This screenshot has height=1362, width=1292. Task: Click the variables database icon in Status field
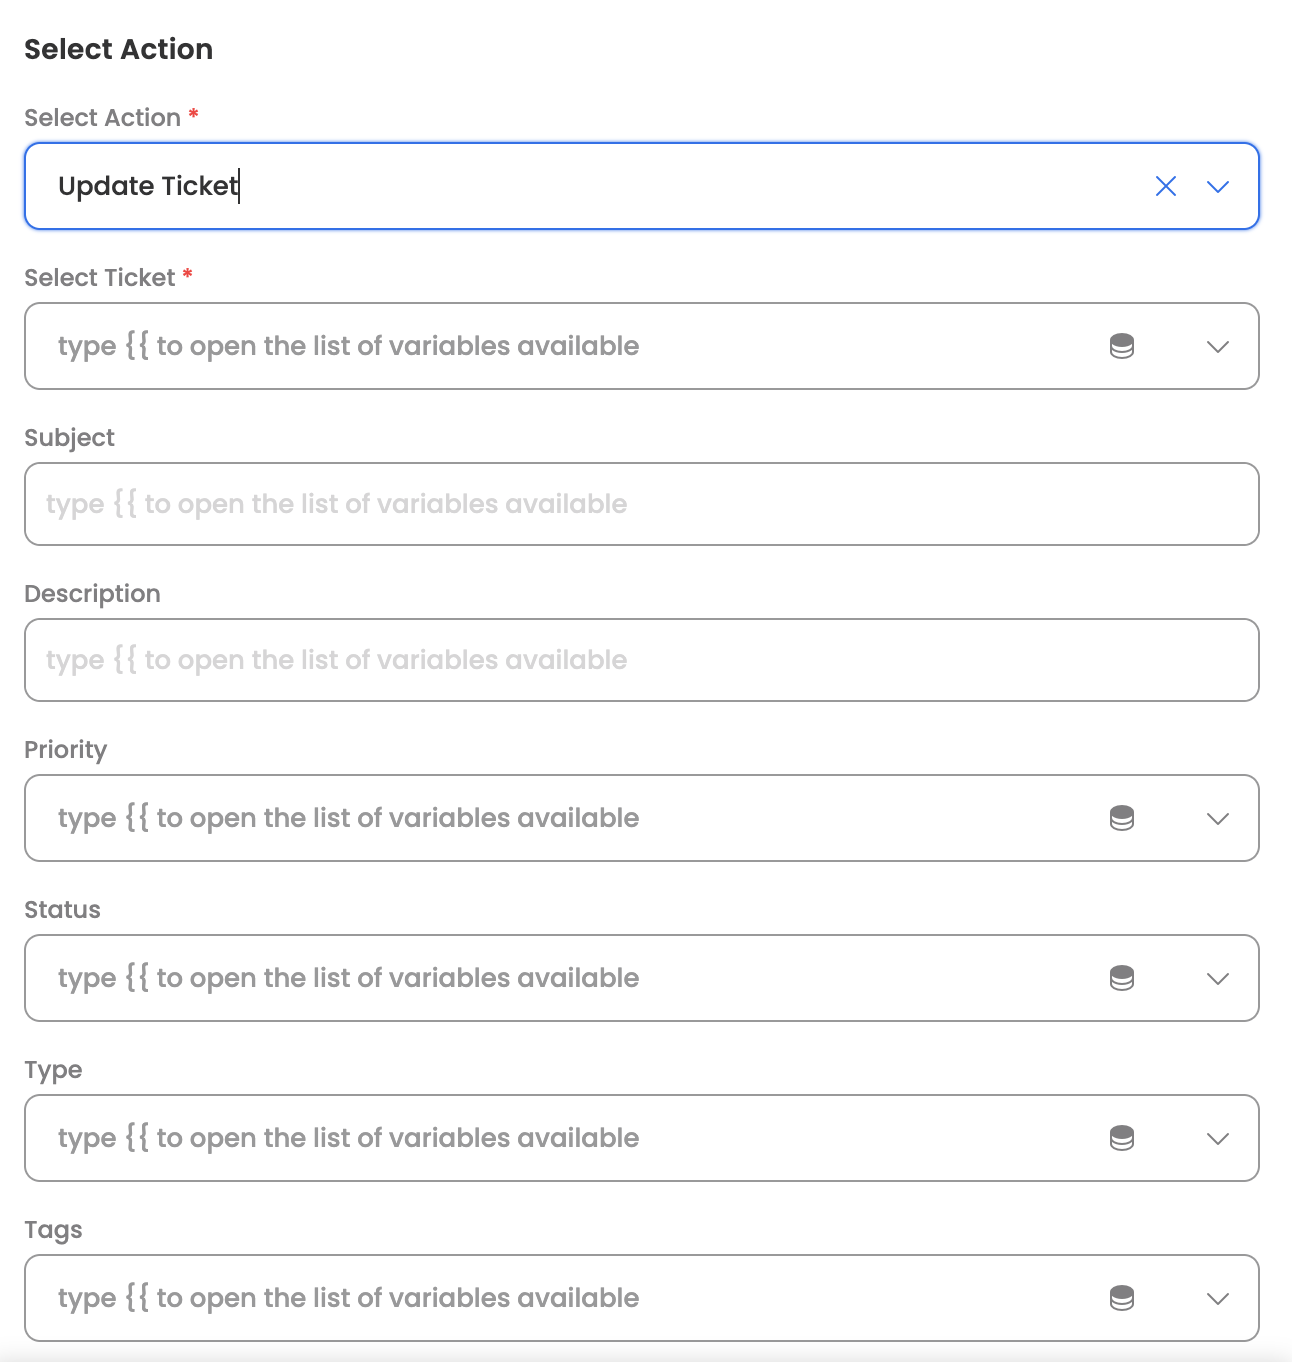(x=1122, y=978)
